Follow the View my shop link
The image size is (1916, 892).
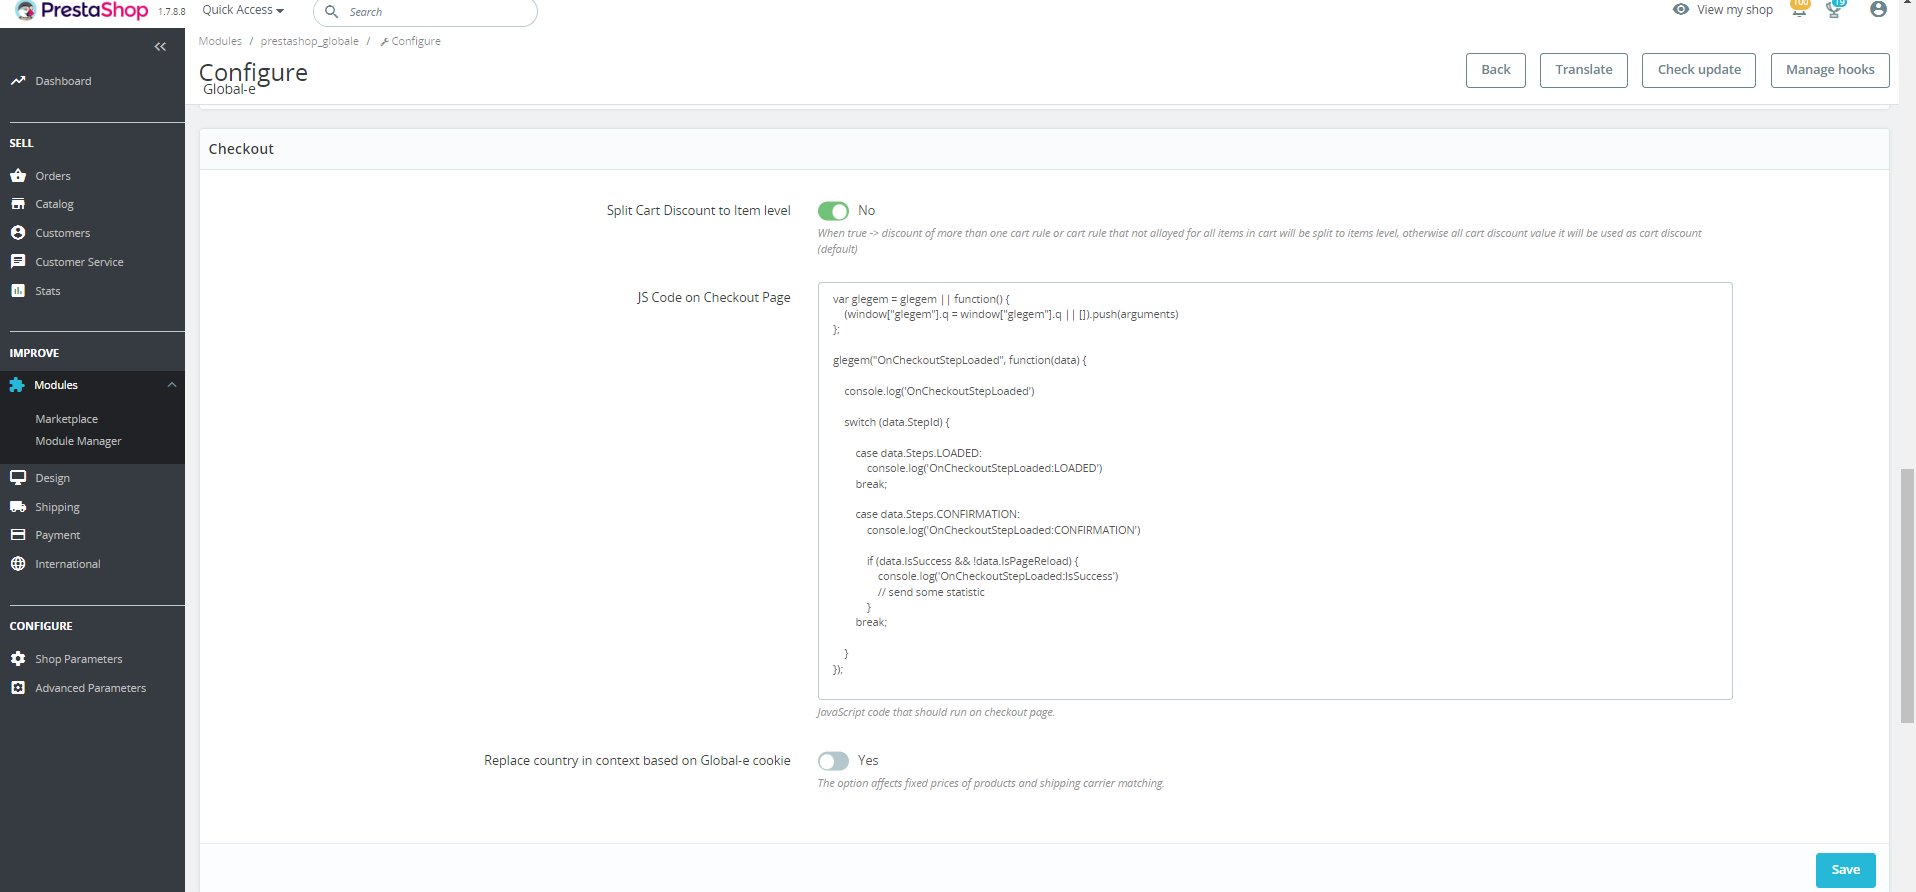(x=1735, y=10)
